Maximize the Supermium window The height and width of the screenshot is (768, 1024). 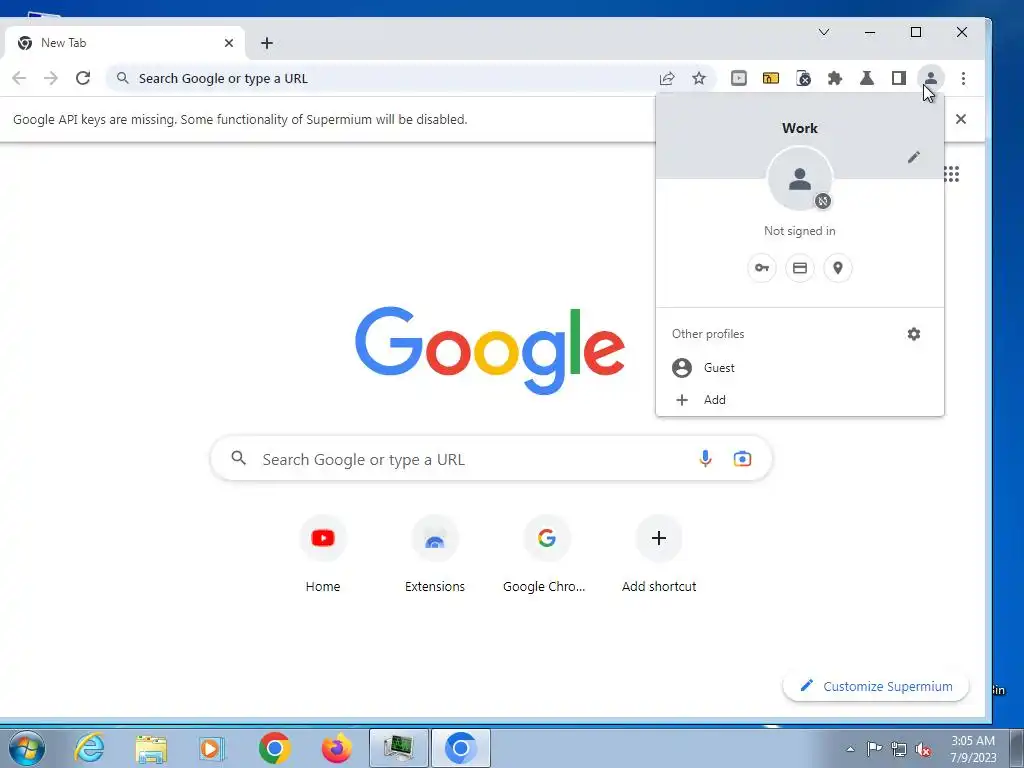coord(916,32)
